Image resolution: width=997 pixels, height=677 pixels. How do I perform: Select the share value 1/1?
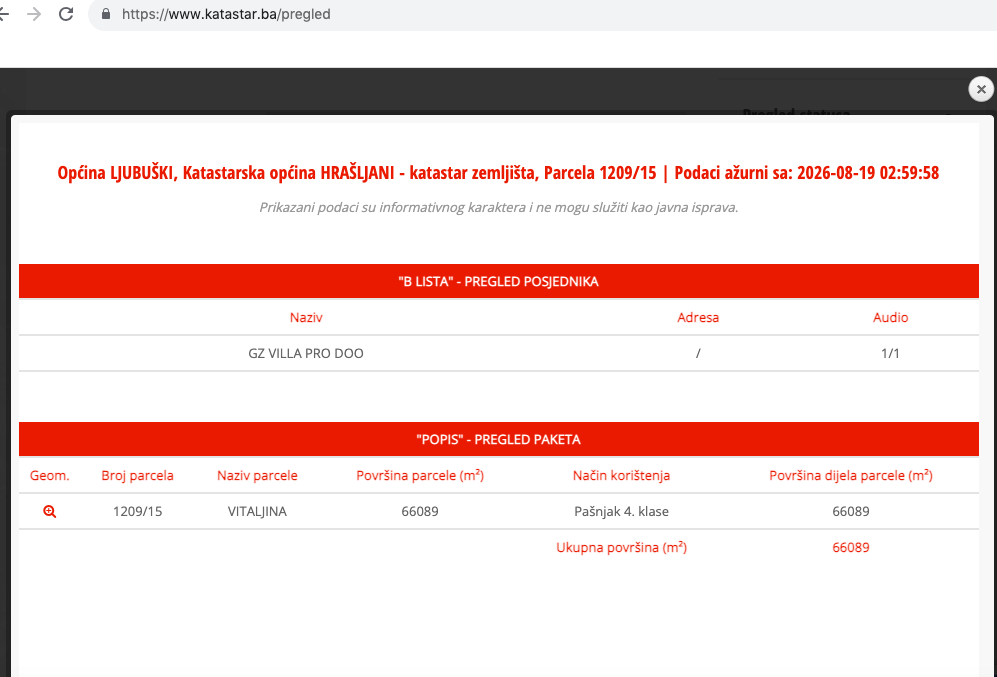coord(890,353)
